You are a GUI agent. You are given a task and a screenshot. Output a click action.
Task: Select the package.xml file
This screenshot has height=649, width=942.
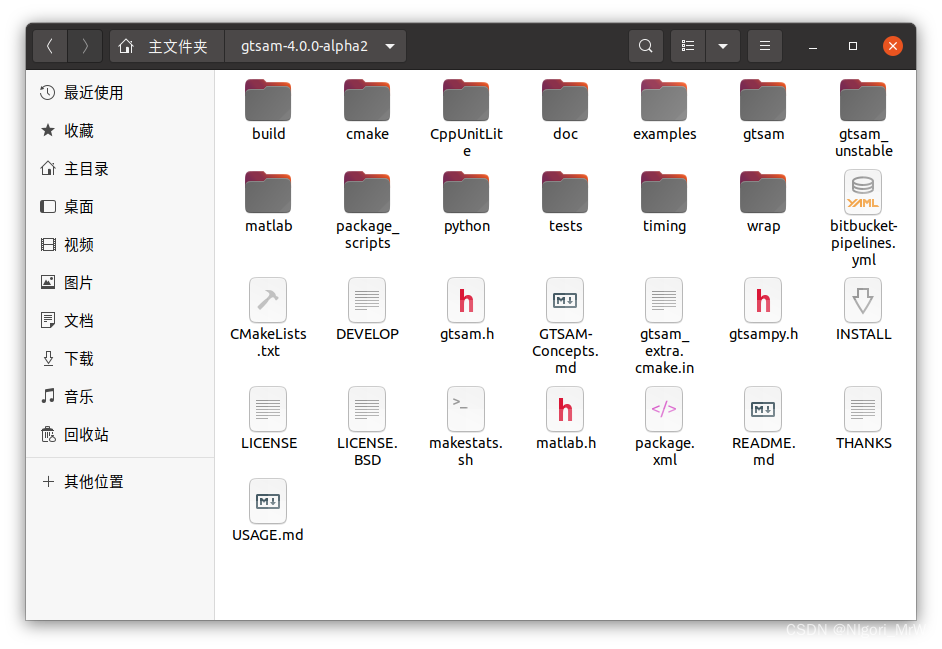pos(664,427)
